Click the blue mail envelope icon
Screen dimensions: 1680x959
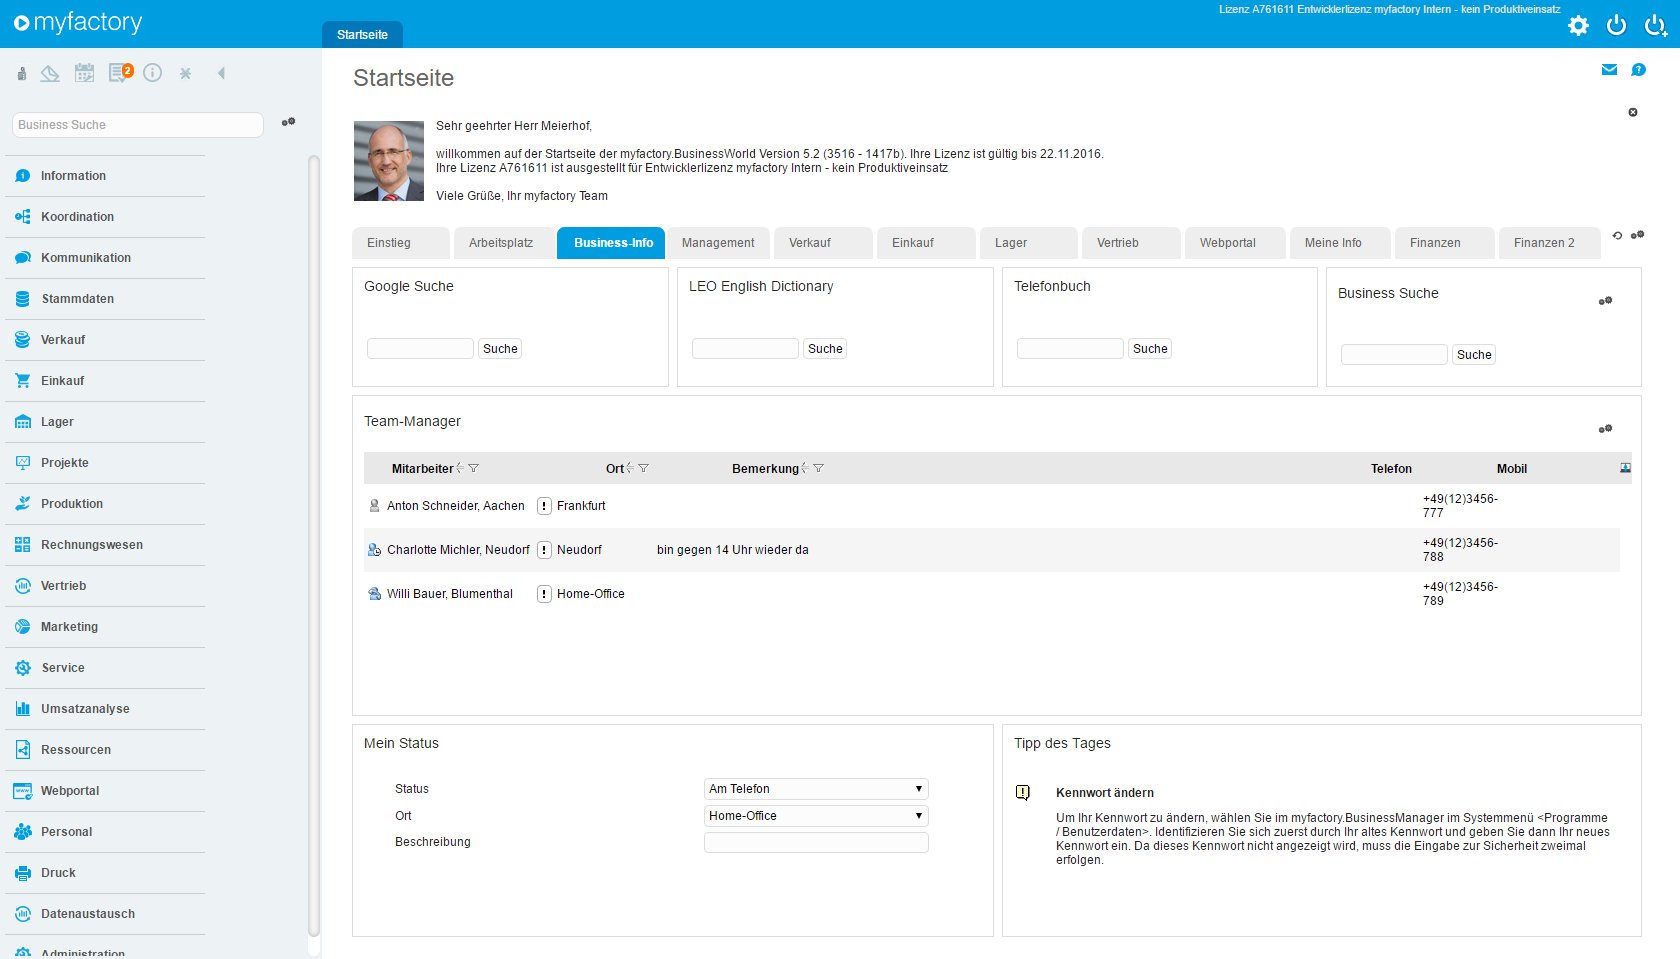click(x=1609, y=70)
